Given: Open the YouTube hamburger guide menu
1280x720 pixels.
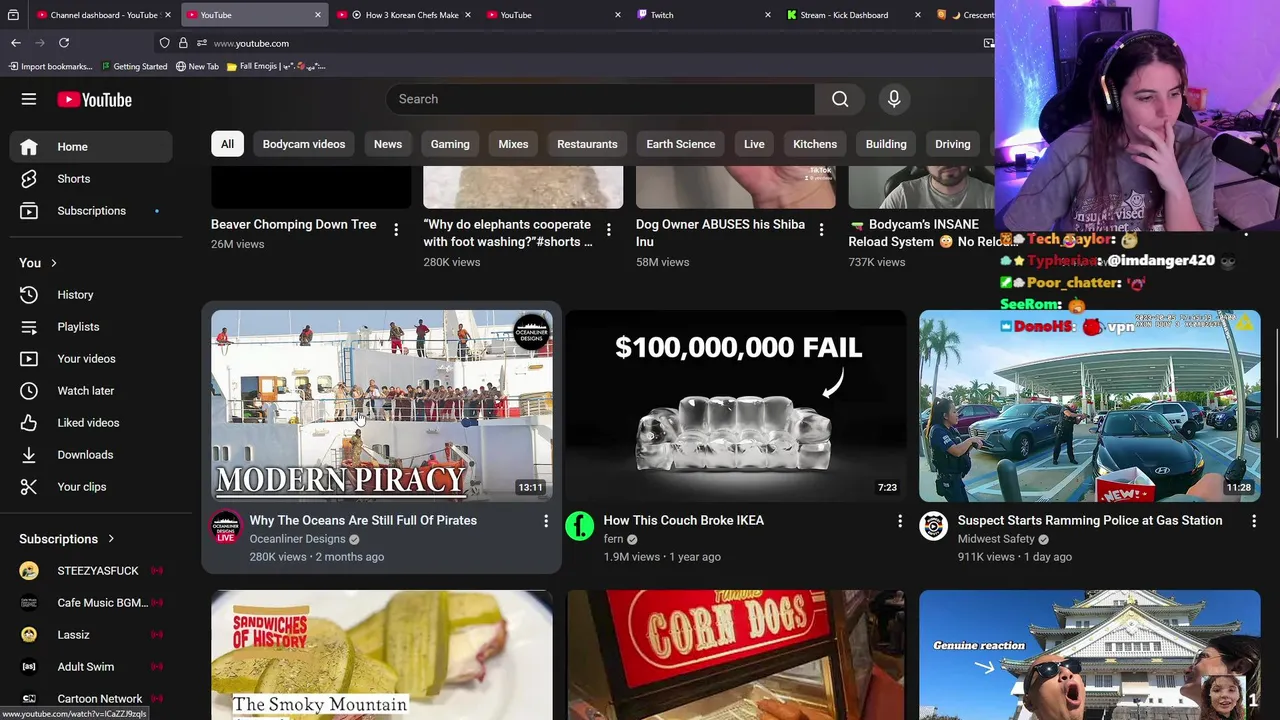Looking at the screenshot, I should [29, 99].
